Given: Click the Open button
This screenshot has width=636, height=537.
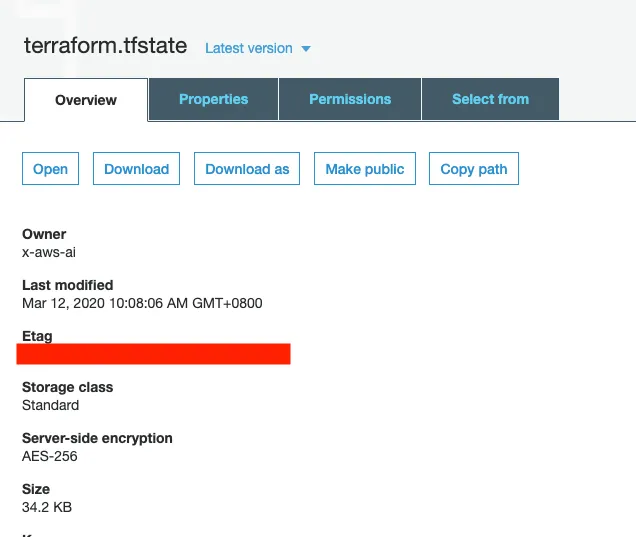Looking at the screenshot, I should 50,169.
